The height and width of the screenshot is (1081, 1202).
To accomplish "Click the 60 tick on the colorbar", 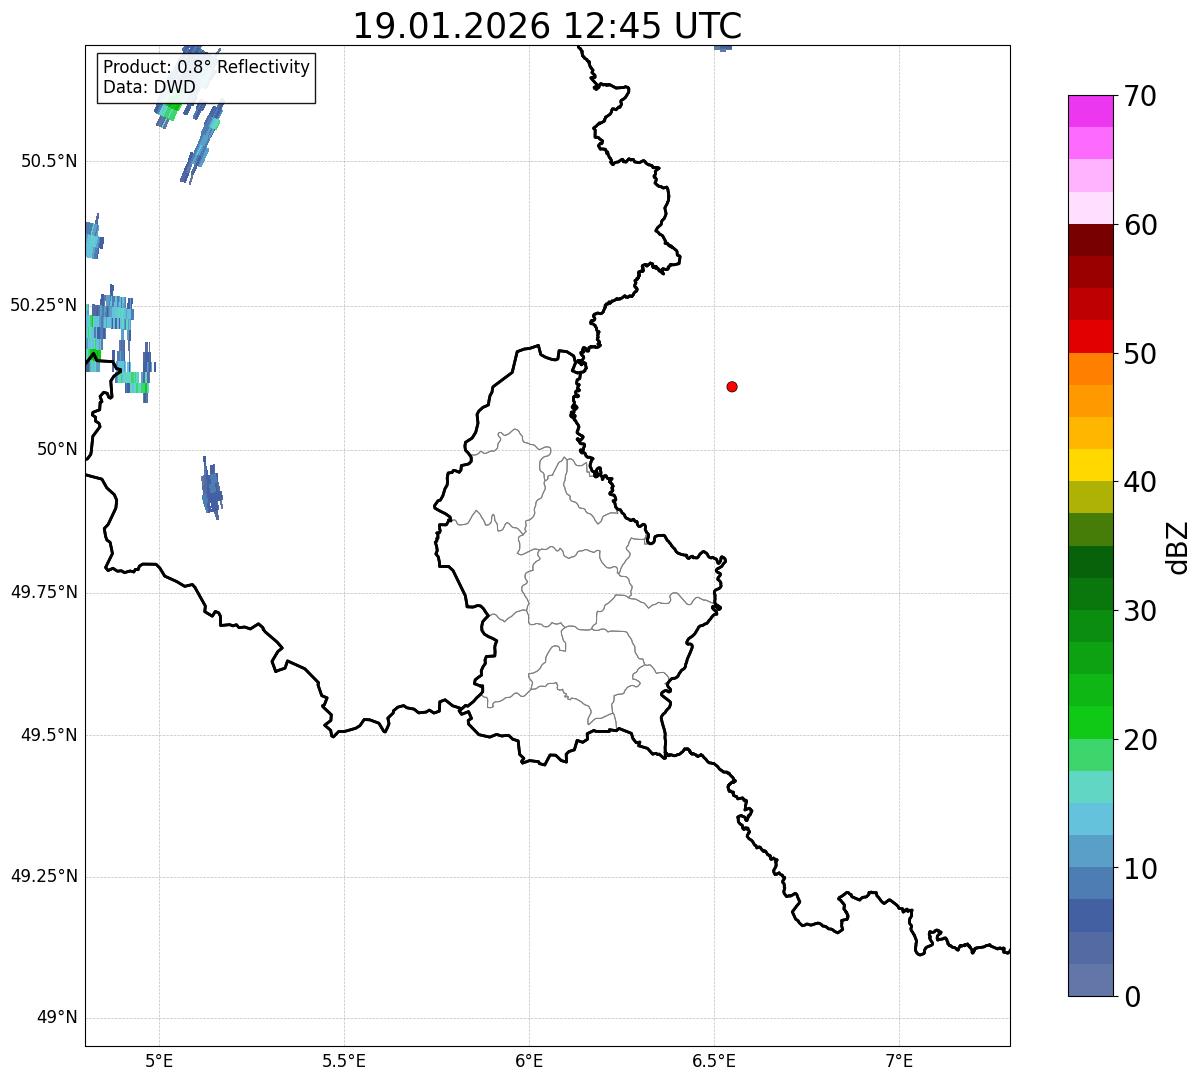I will pos(1140,225).
